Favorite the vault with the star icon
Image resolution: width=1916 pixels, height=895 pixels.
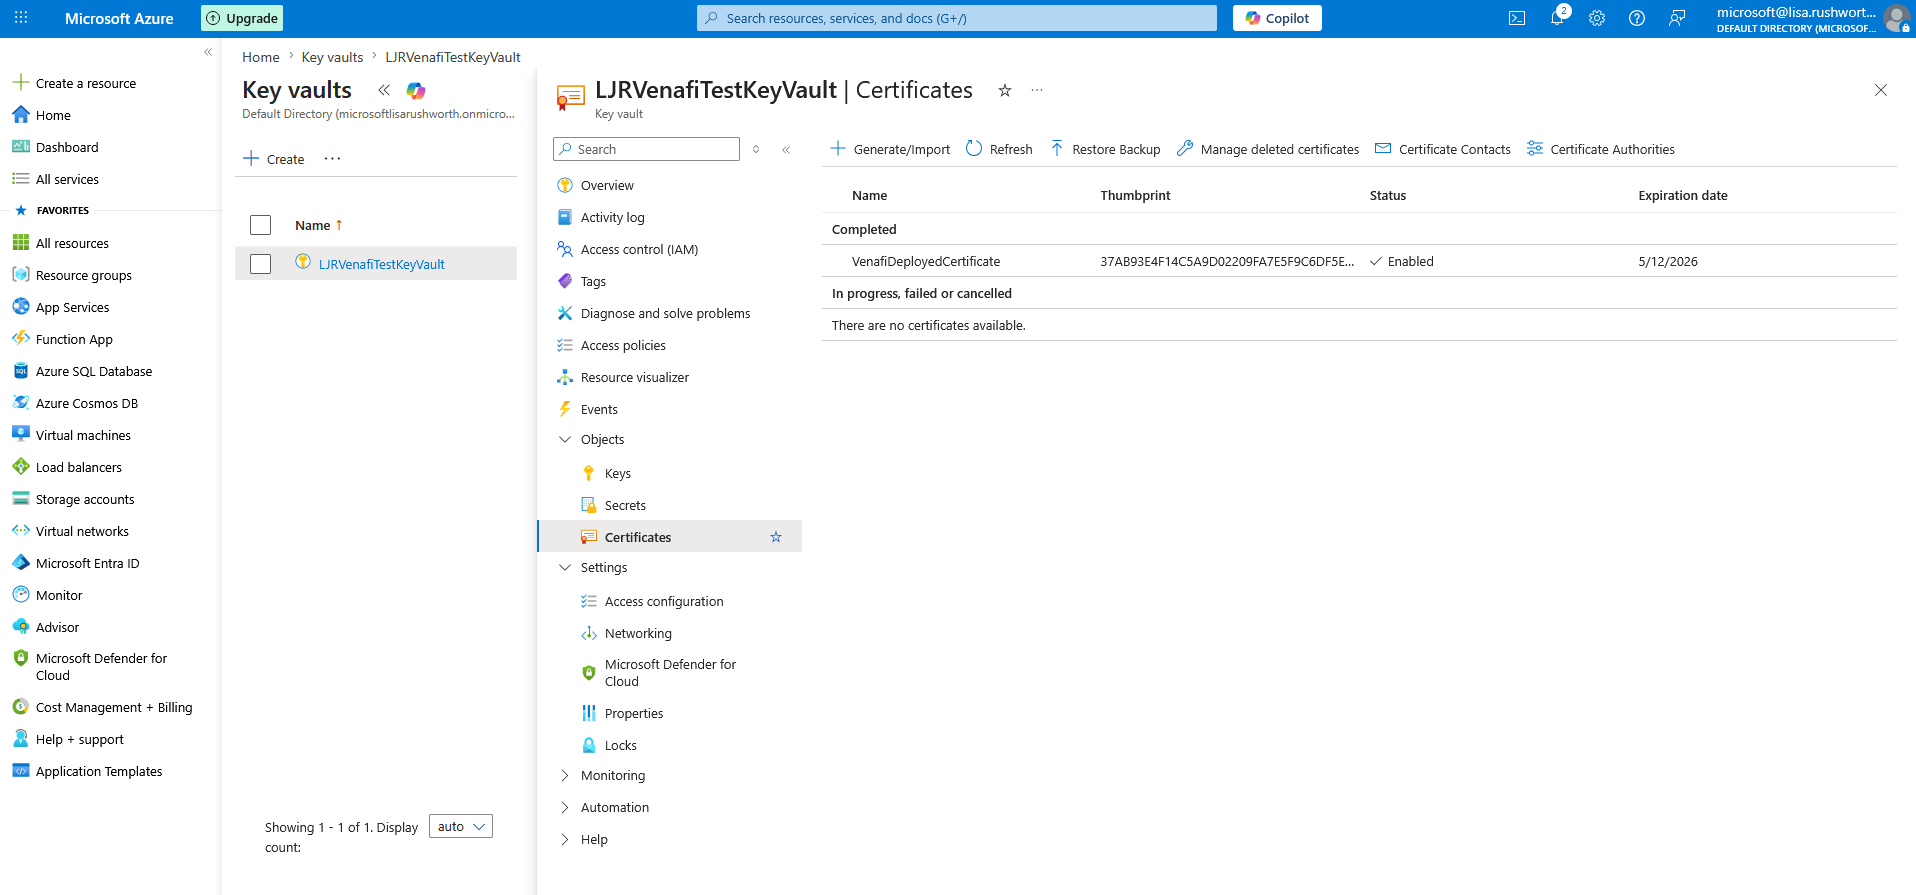coord(1005,90)
